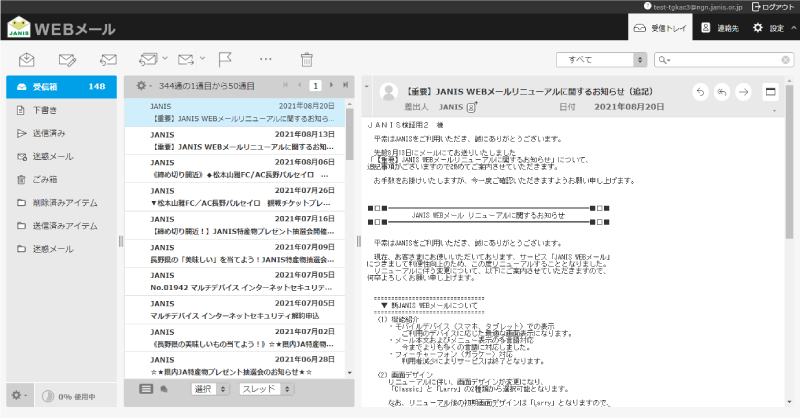Open the 設定 settings tab
Viewport: 800px width, 418px height.
point(768,28)
